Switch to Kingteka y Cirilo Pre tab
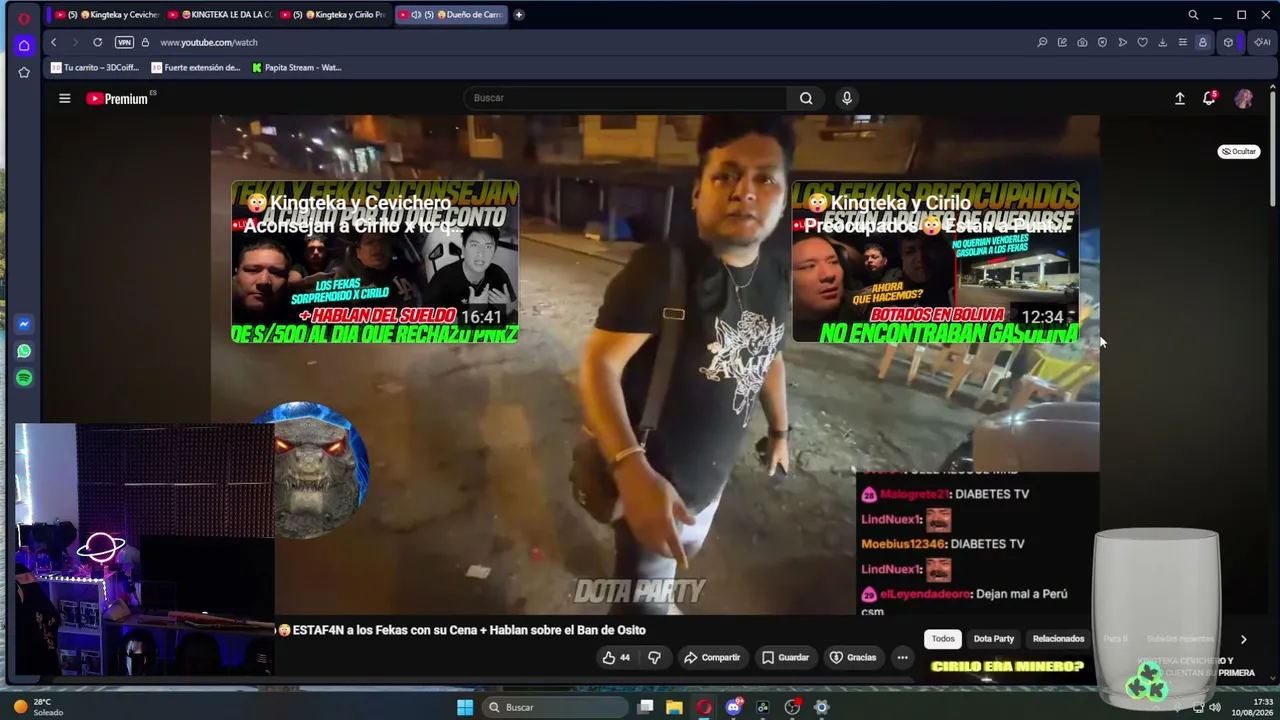 (334, 15)
